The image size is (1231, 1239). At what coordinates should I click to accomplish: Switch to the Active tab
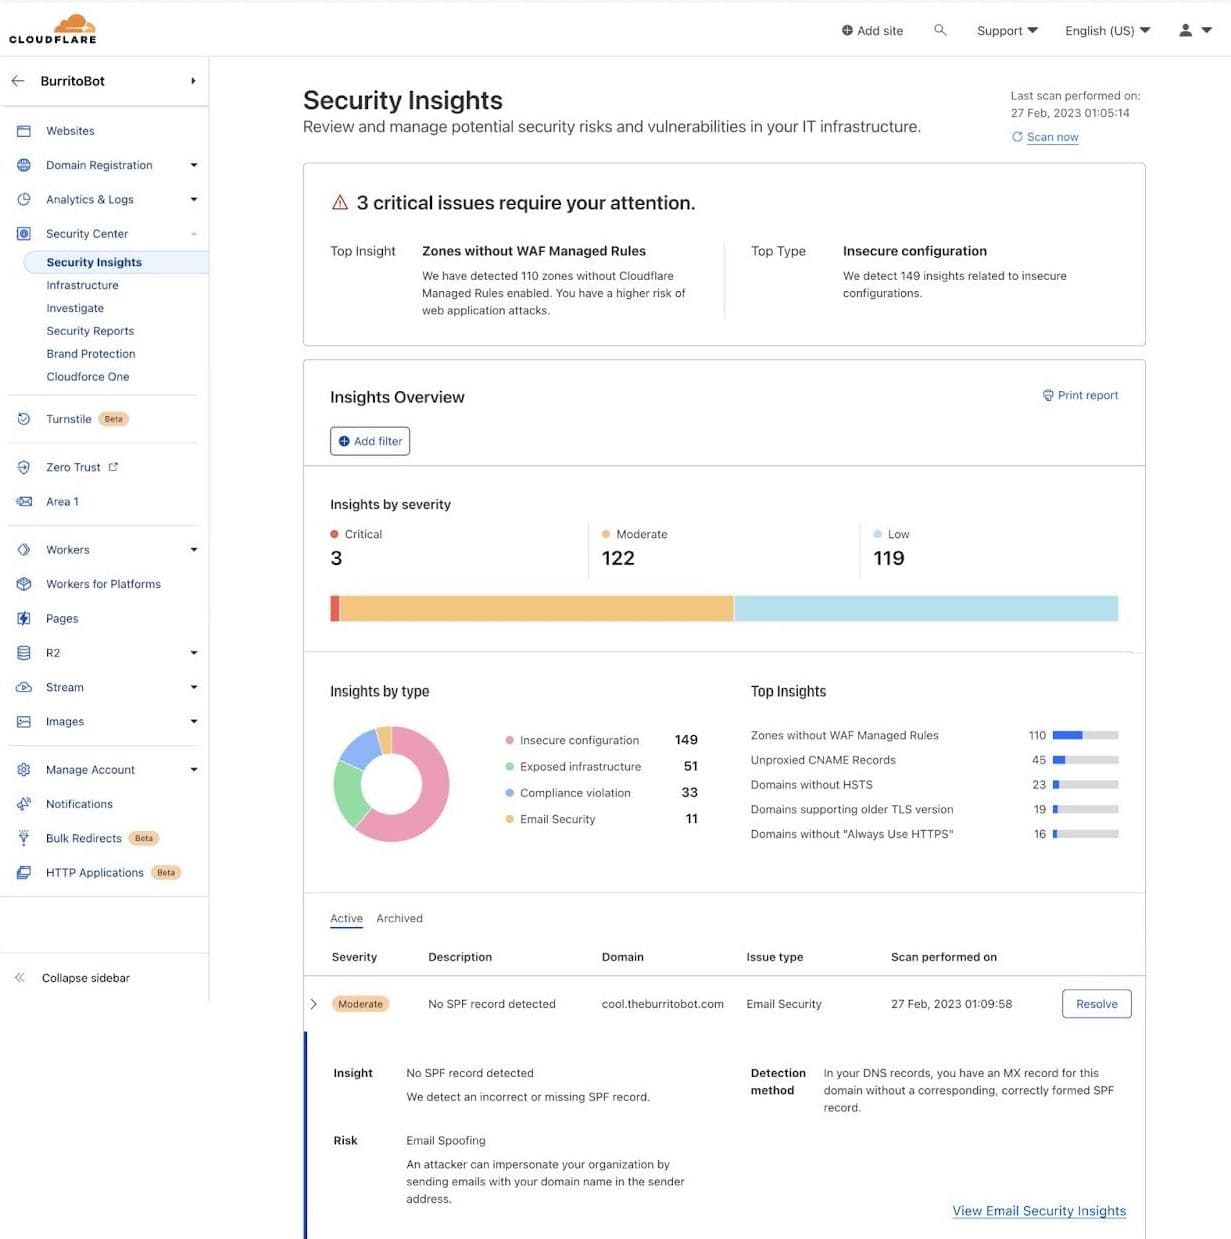click(x=346, y=918)
